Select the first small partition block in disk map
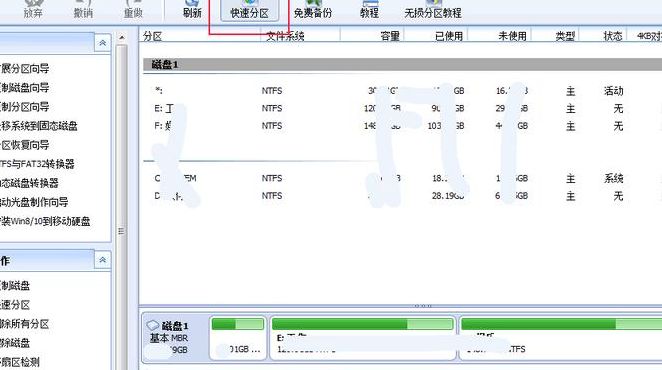 [x=238, y=338]
